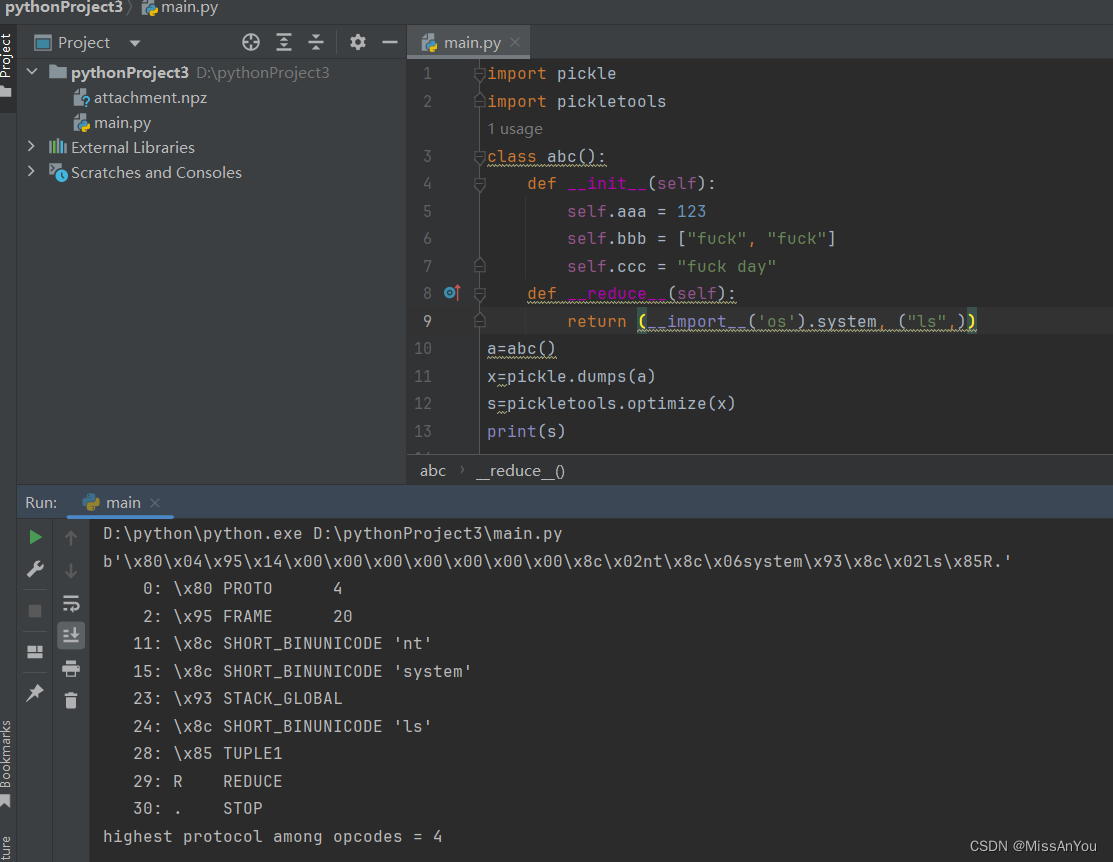Expand the External Libraries node
Screen dimensions: 1113x862
pos(29,147)
